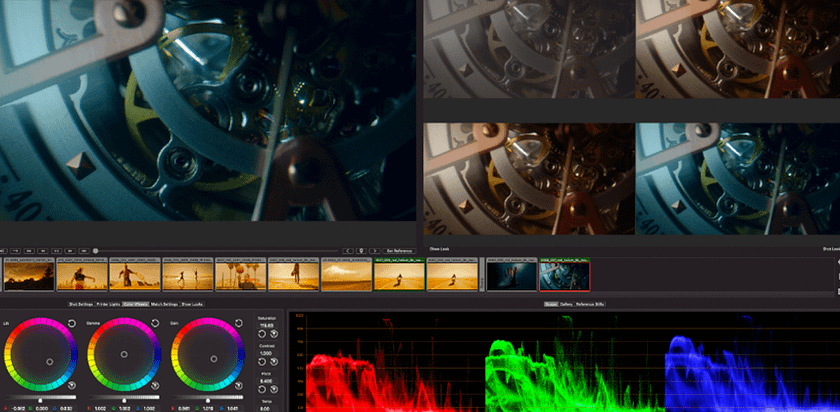This screenshot has width=840, height=412.
Task: Click the Show Look label
Action: (x=439, y=249)
